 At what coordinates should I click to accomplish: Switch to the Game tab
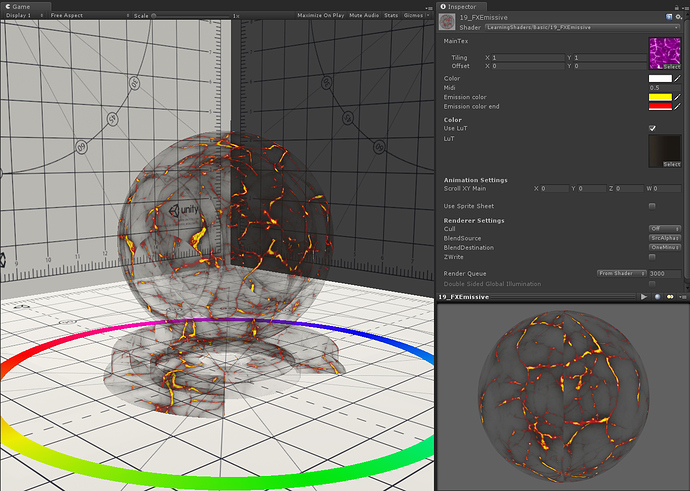coord(26,7)
